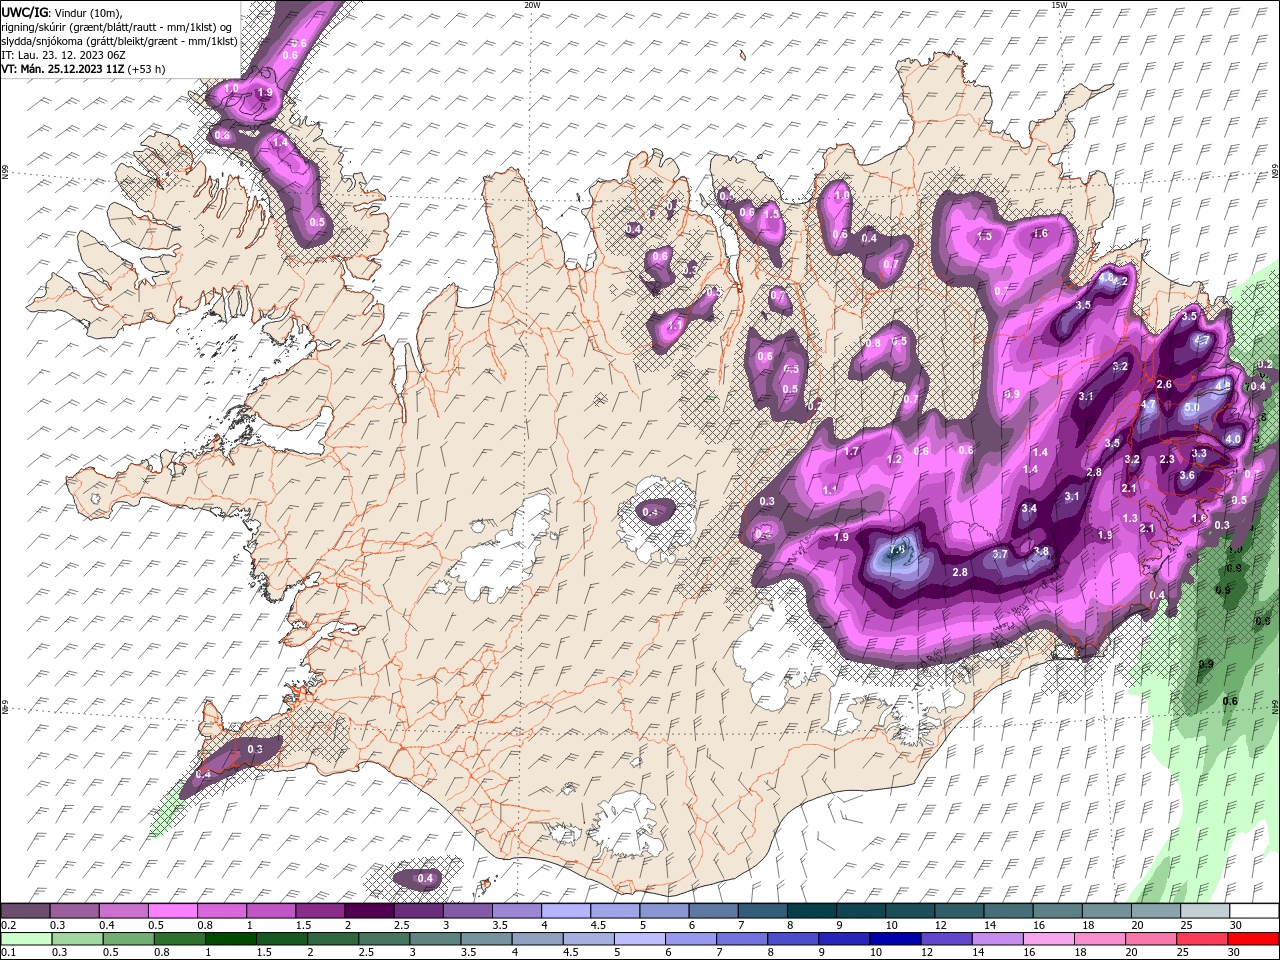Viewport: 1280px width, 960px height.
Task: Click the 'slydda/snjókoma' legend description line
Action: coord(119,41)
